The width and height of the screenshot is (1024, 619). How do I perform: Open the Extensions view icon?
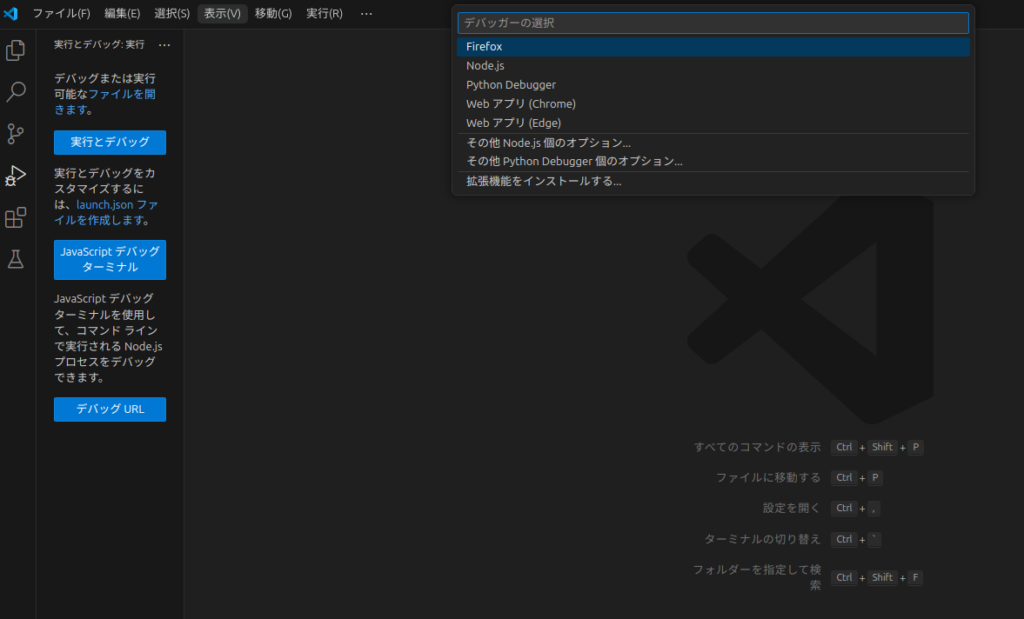click(x=16, y=218)
